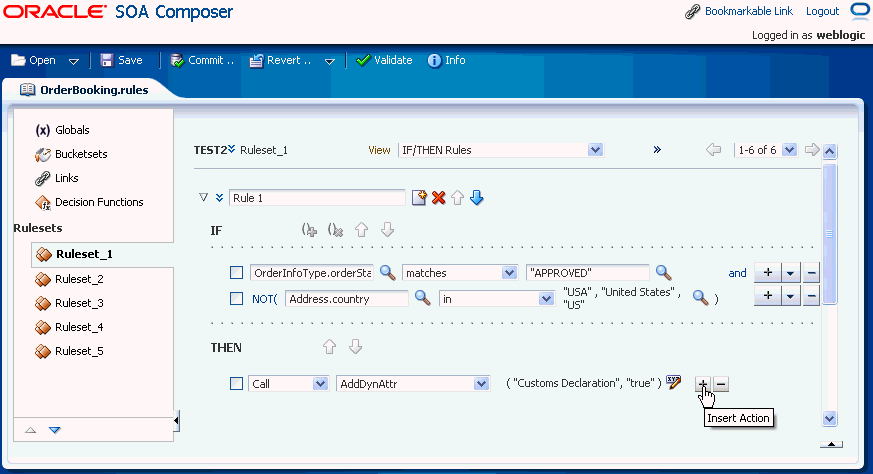Go to the previous rules page arrow

713,149
